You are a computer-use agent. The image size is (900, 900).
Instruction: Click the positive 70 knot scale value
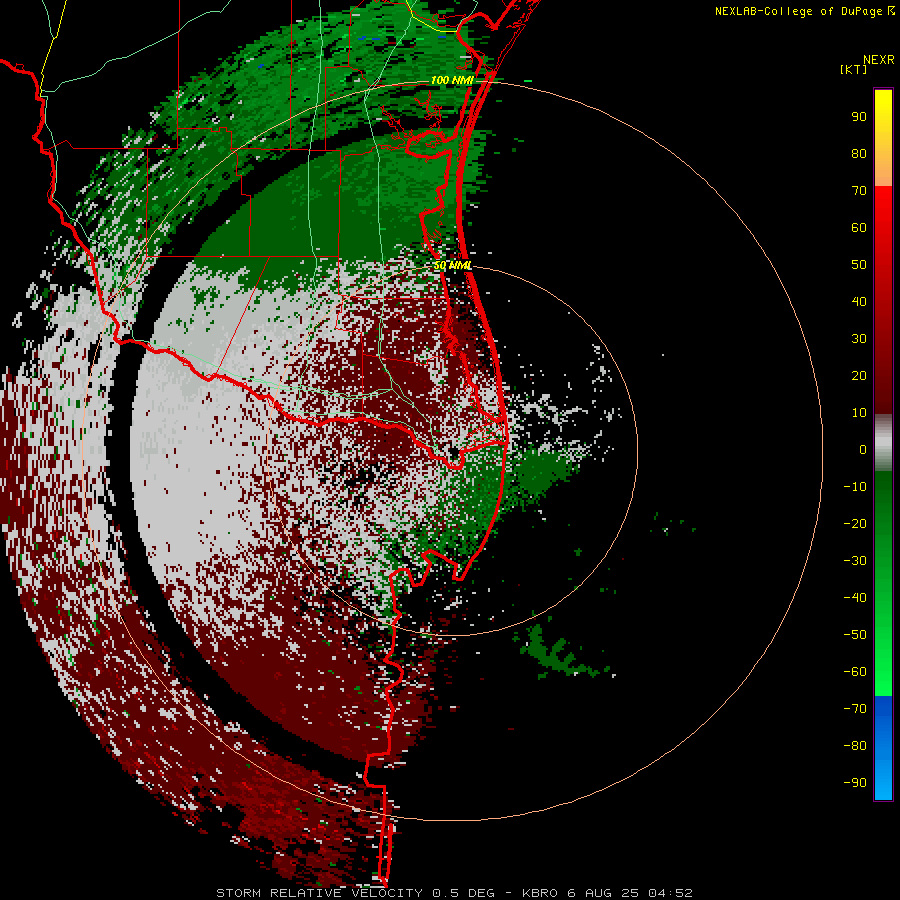859,191
